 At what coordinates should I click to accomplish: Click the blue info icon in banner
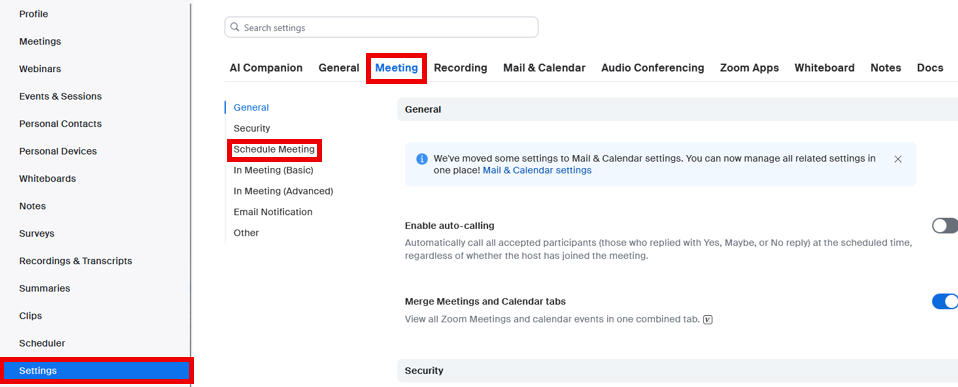click(x=422, y=159)
